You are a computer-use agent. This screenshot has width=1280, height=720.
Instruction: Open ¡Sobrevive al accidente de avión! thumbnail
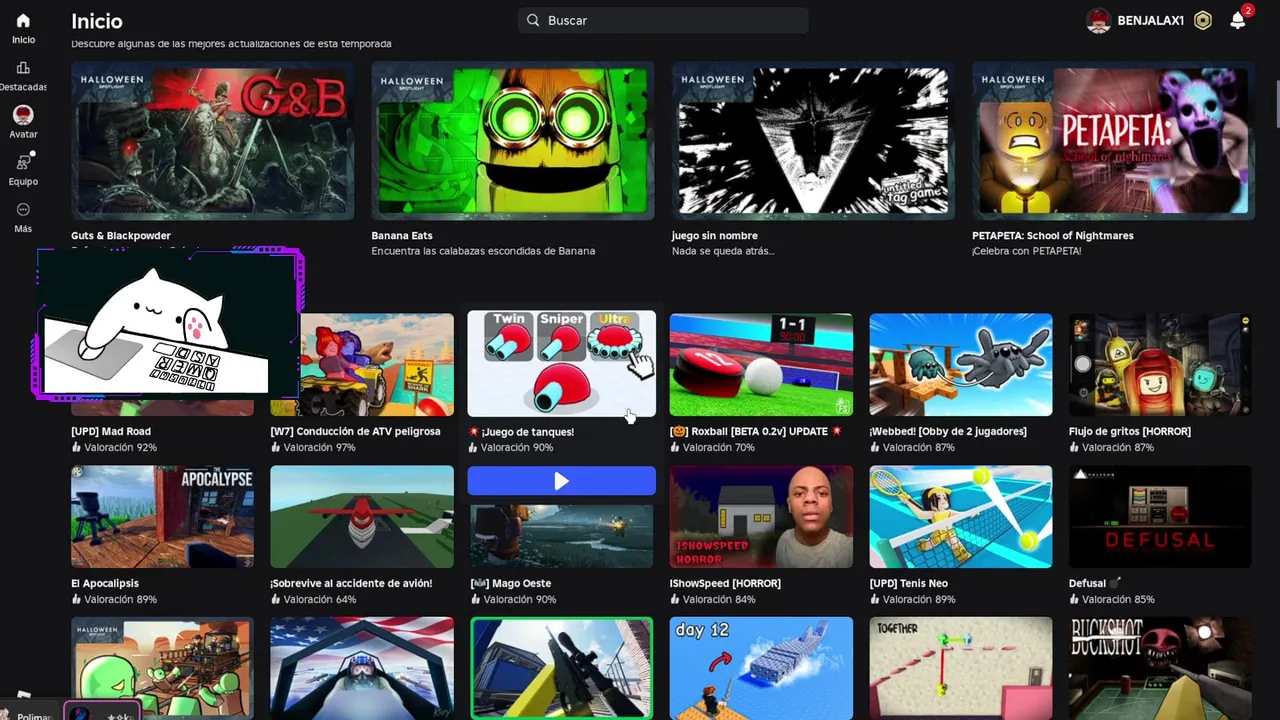pyautogui.click(x=362, y=517)
